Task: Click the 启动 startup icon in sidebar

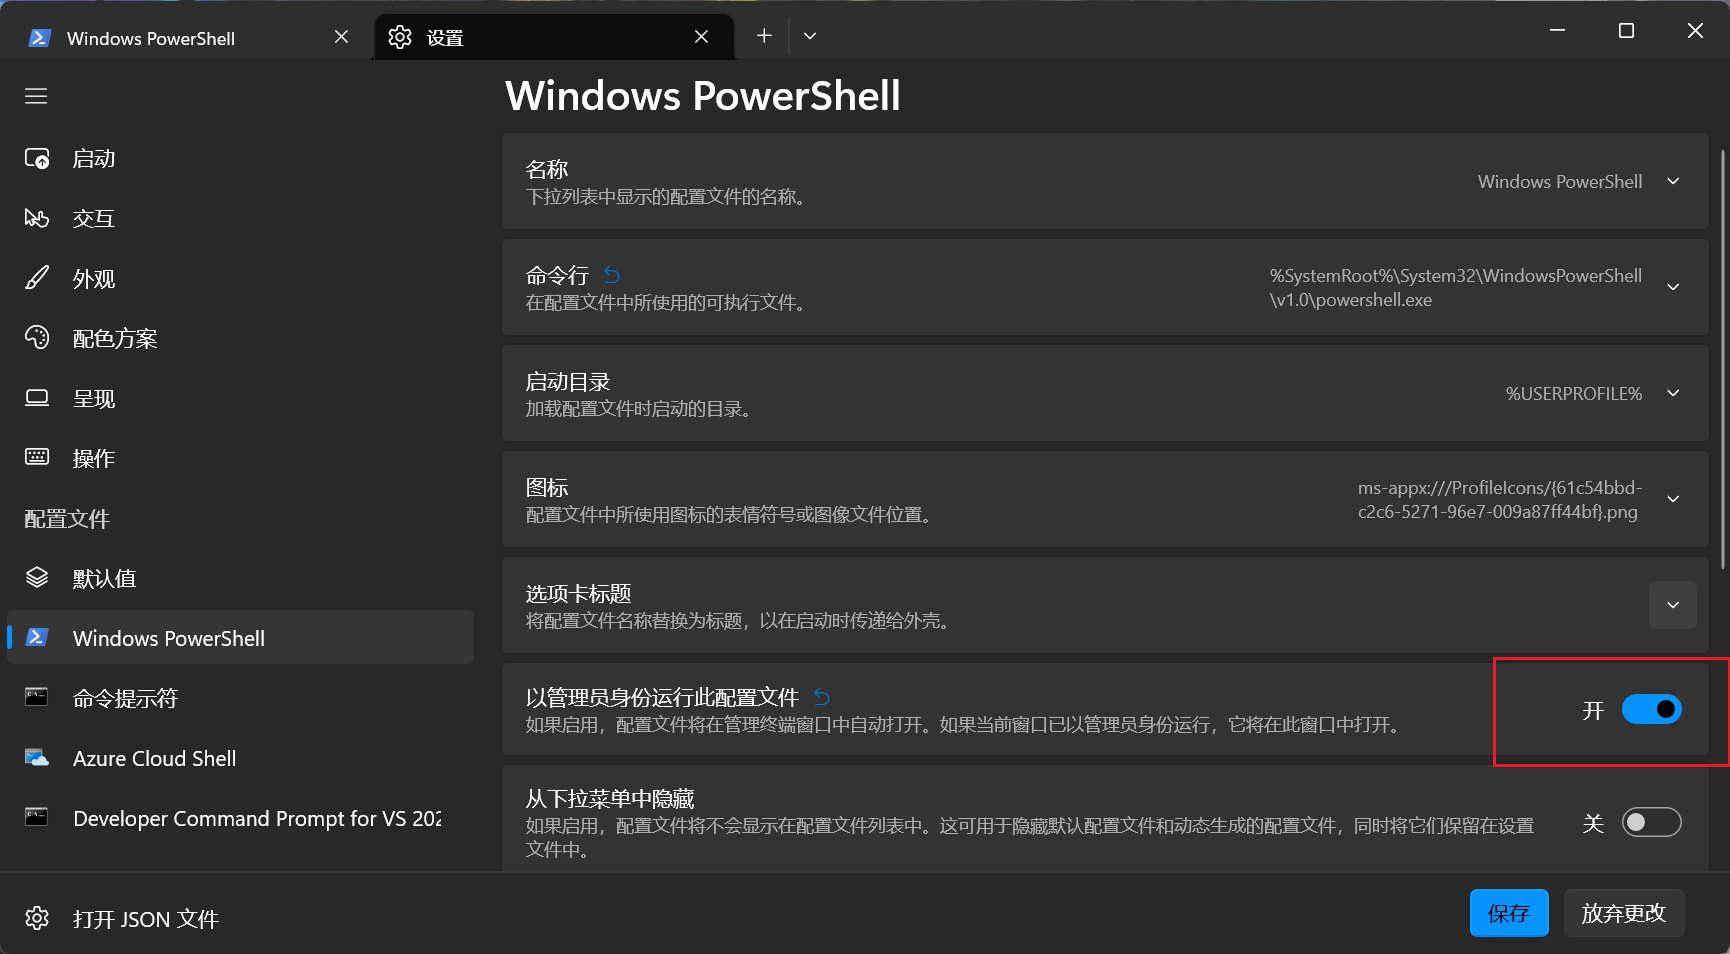Action: tap(37, 159)
